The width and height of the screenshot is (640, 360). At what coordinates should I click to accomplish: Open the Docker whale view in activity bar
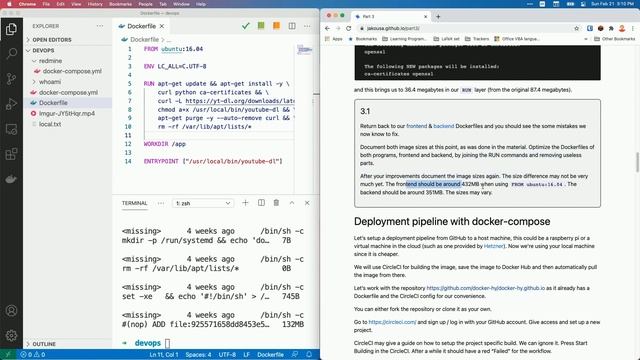(11, 179)
